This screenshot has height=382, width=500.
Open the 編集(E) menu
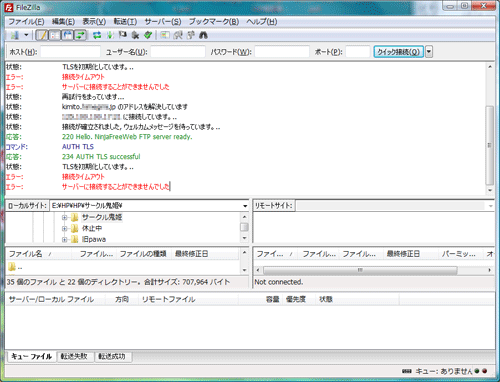[x=63, y=22]
